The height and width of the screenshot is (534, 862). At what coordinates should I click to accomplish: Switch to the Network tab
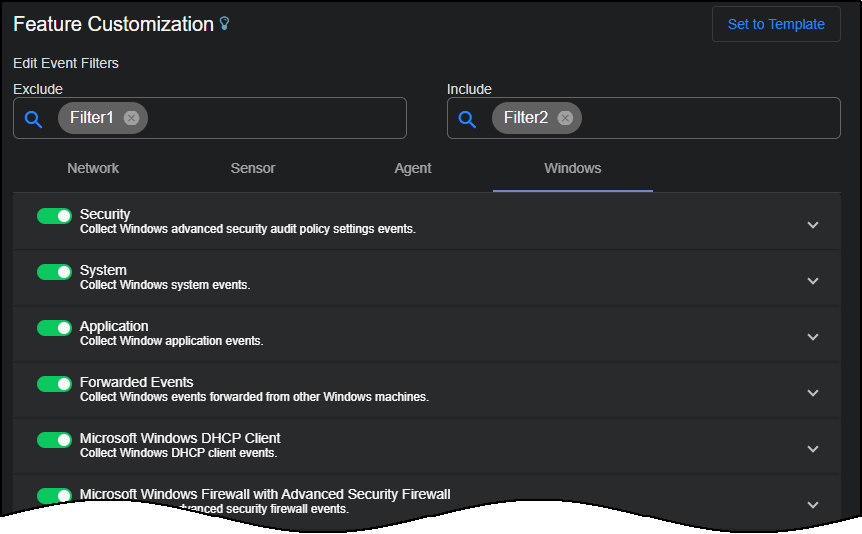tap(93, 168)
